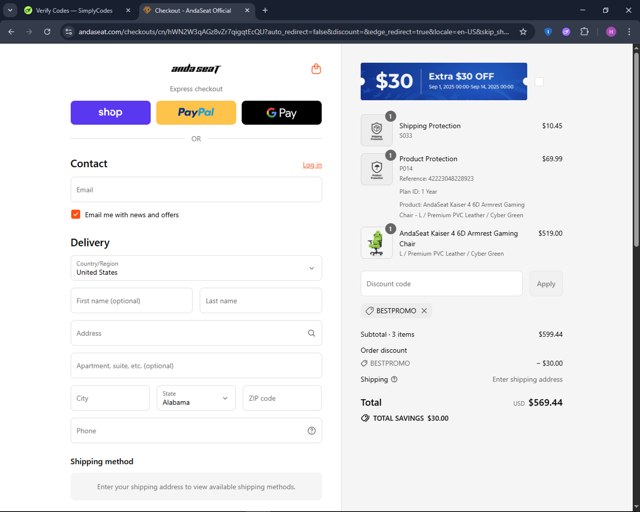Image resolution: width=640 pixels, height=512 pixels.
Task: Open the Country/Region dropdown
Action: (x=196, y=268)
